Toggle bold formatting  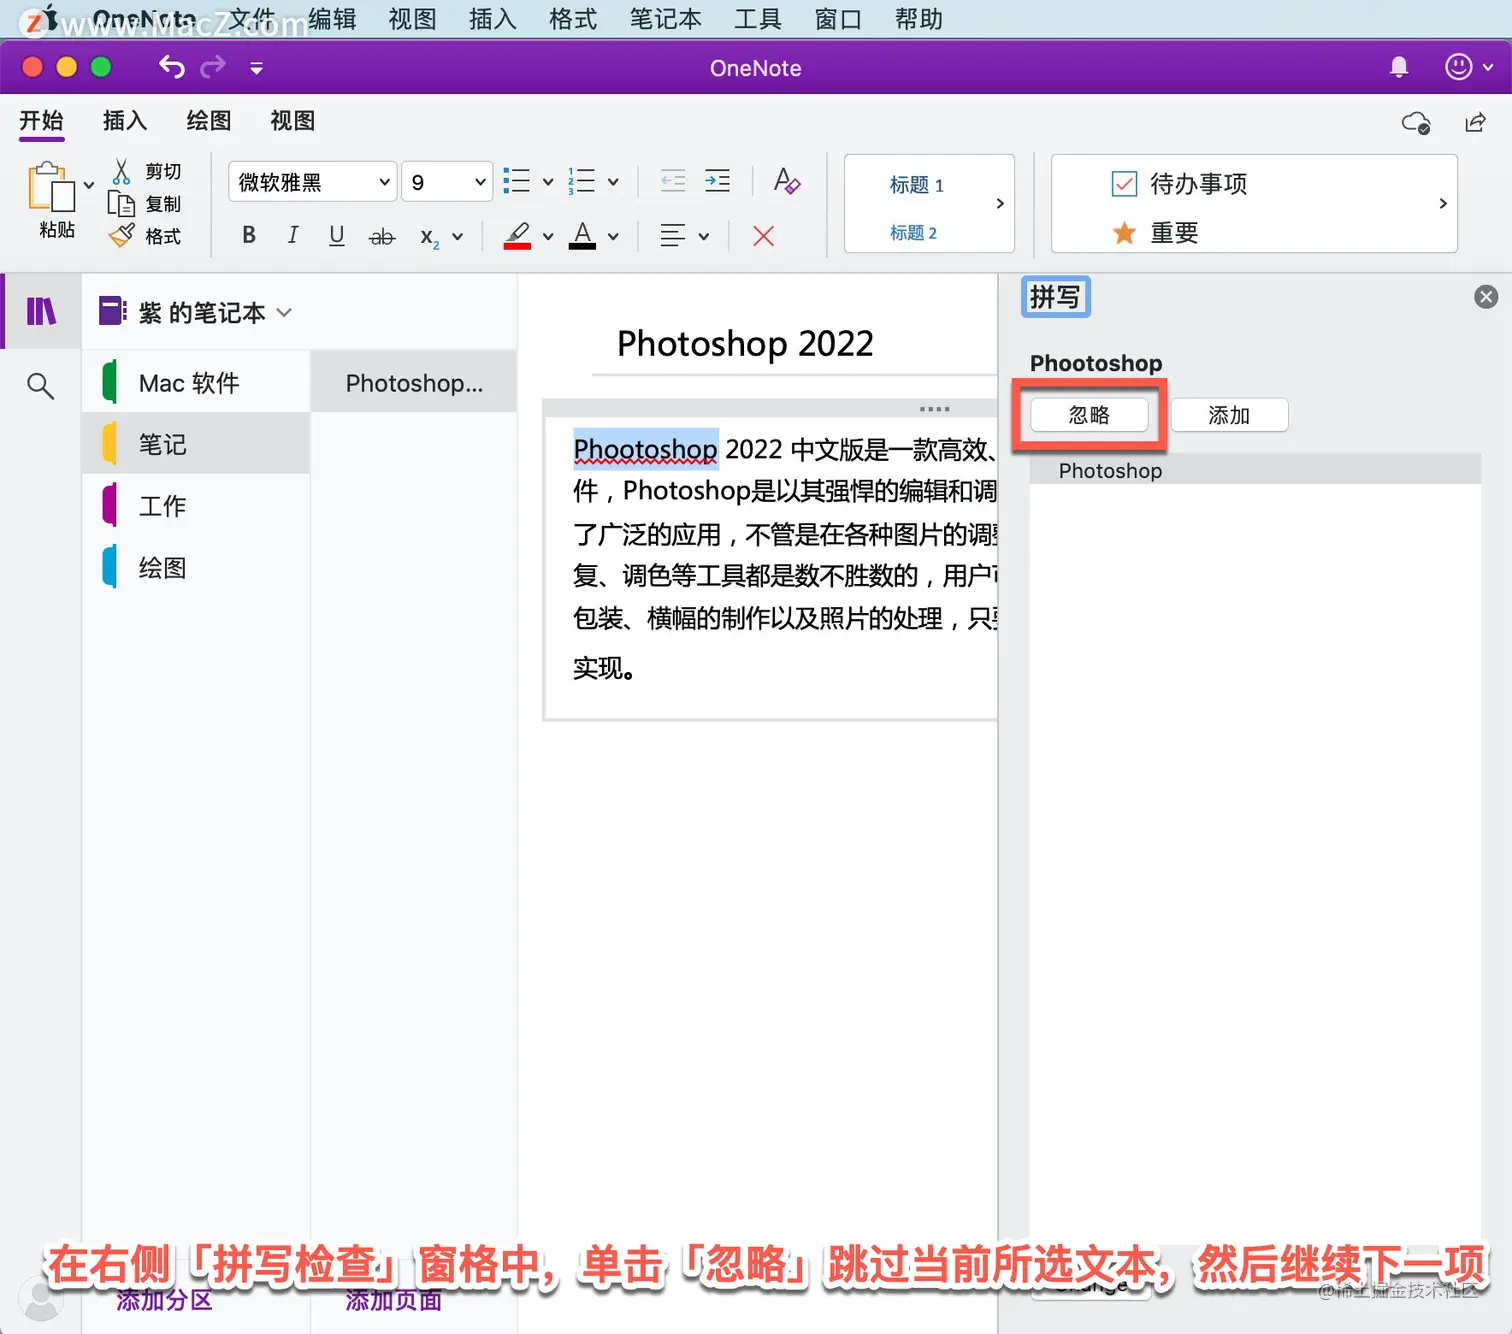(x=249, y=236)
